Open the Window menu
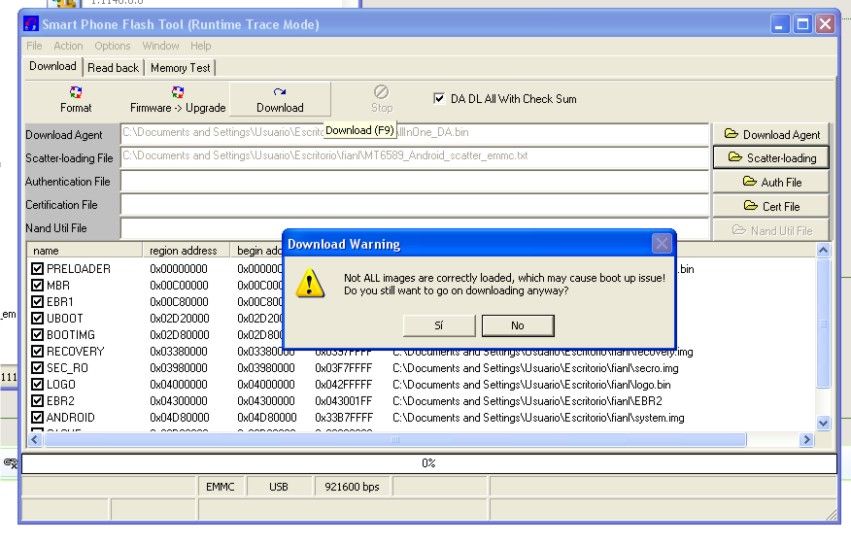 click(161, 46)
